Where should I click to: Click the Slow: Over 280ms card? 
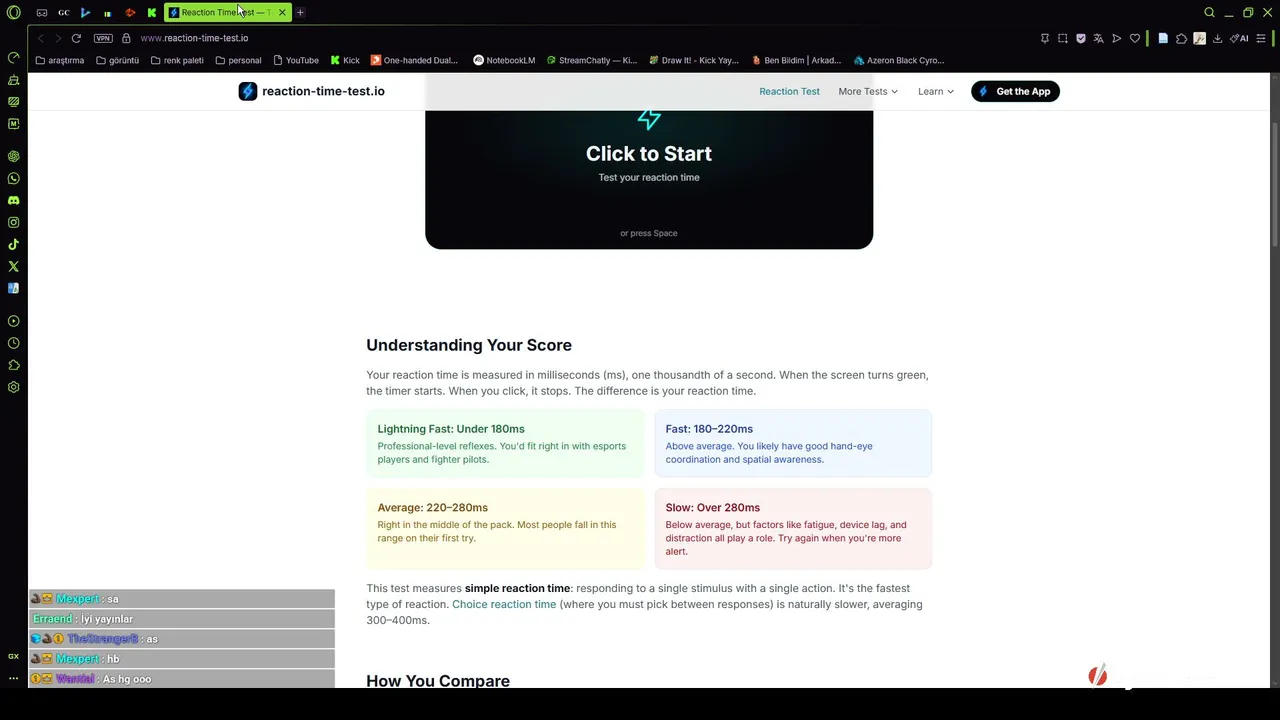(x=793, y=529)
